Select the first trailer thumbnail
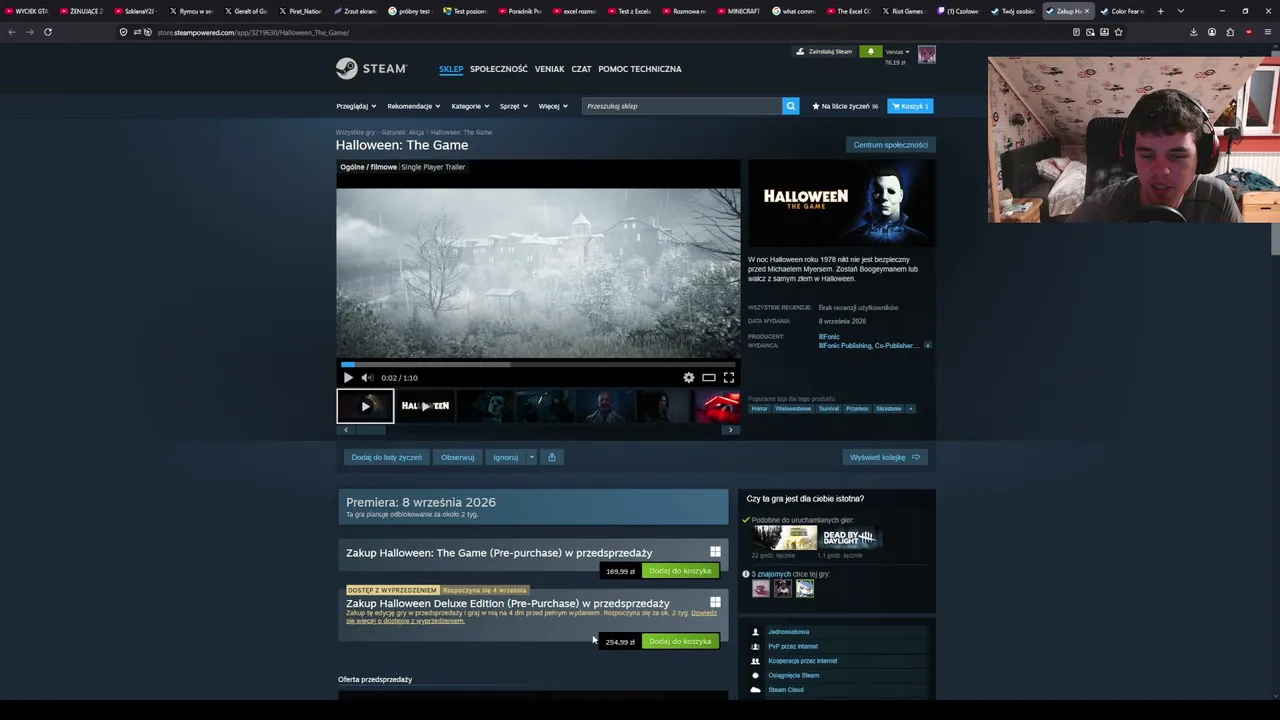This screenshot has height=720, width=1280. (365, 406)
